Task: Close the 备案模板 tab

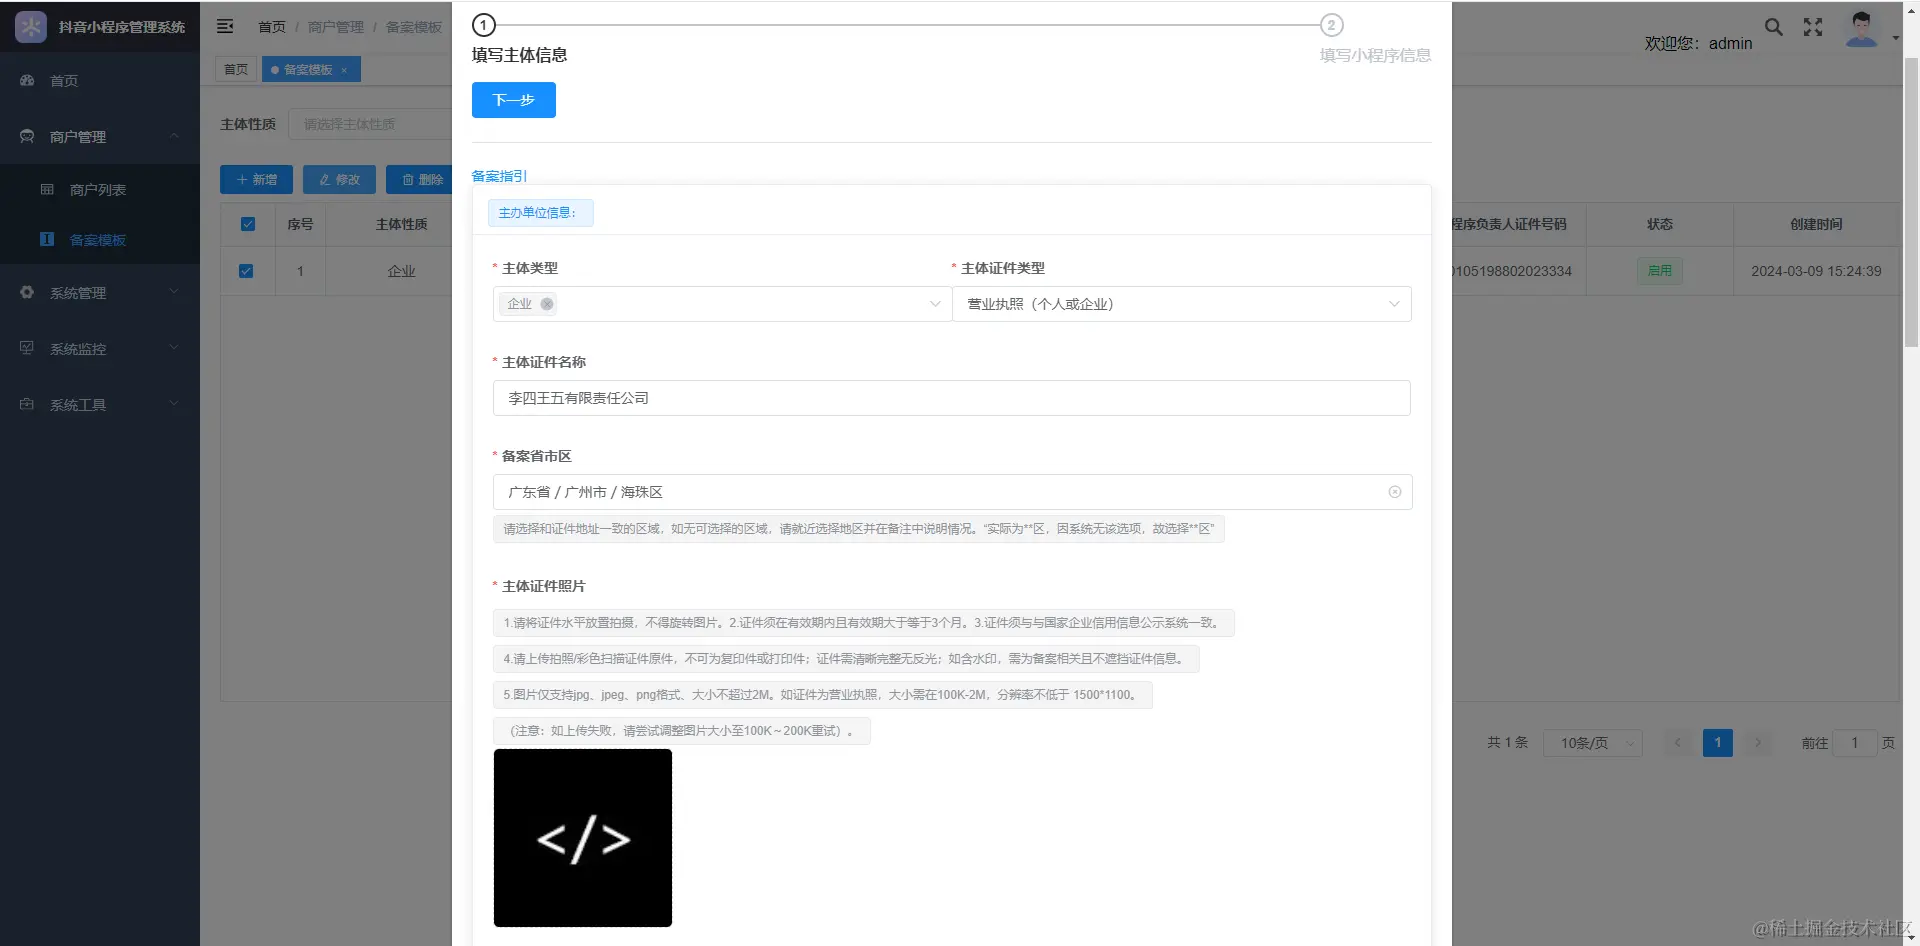Action: (x=344, y=70)
